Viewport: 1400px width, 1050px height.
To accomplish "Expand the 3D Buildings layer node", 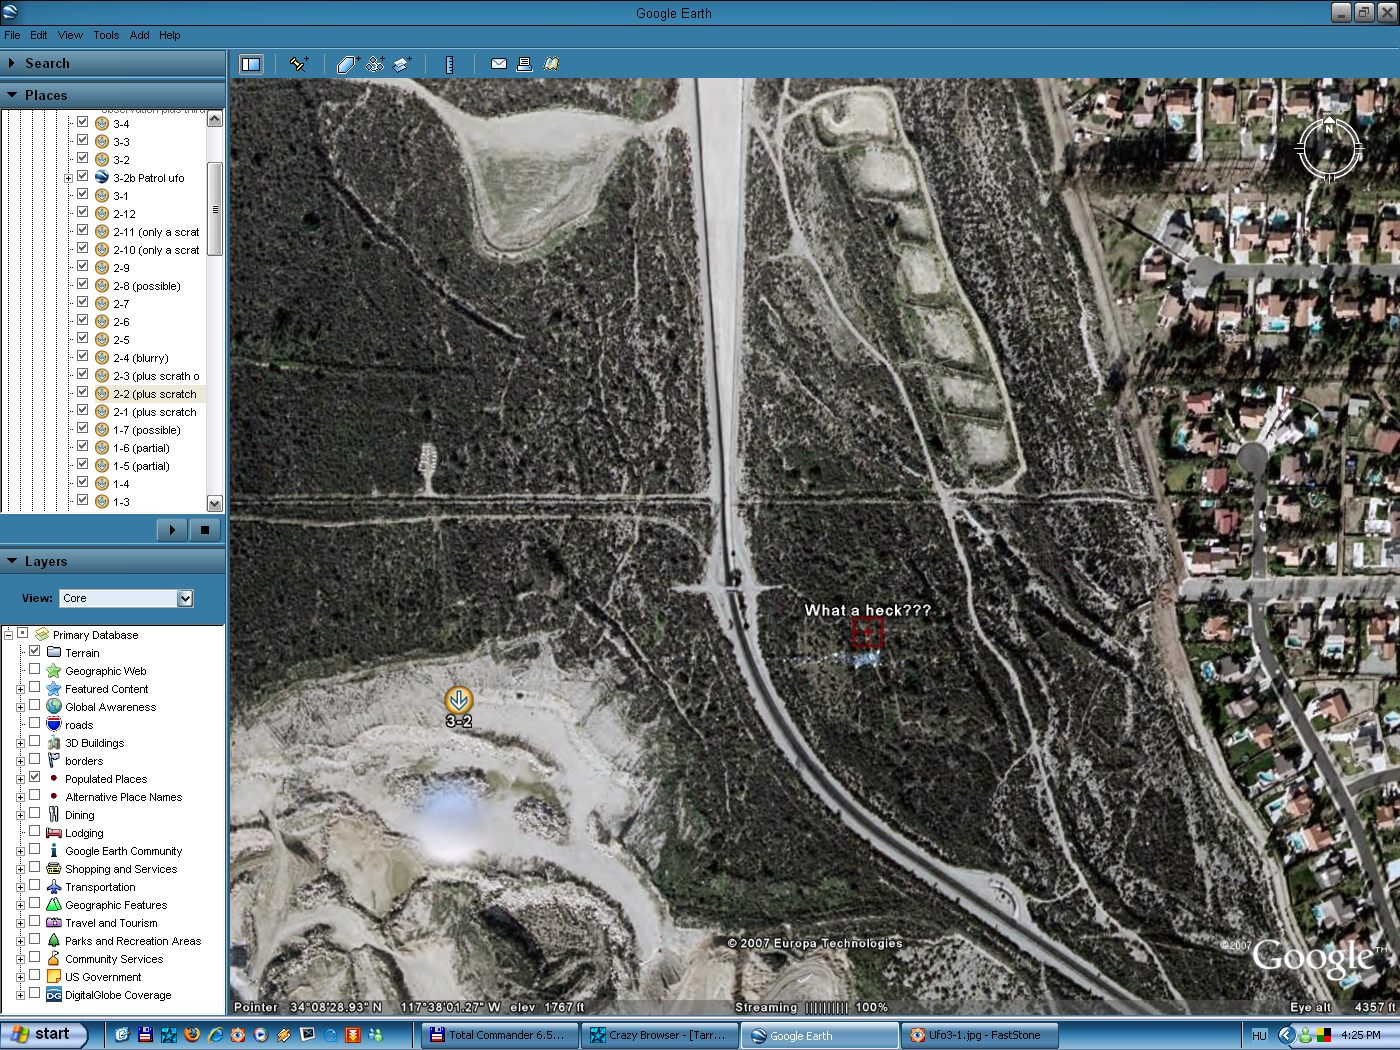I will 20,743.
